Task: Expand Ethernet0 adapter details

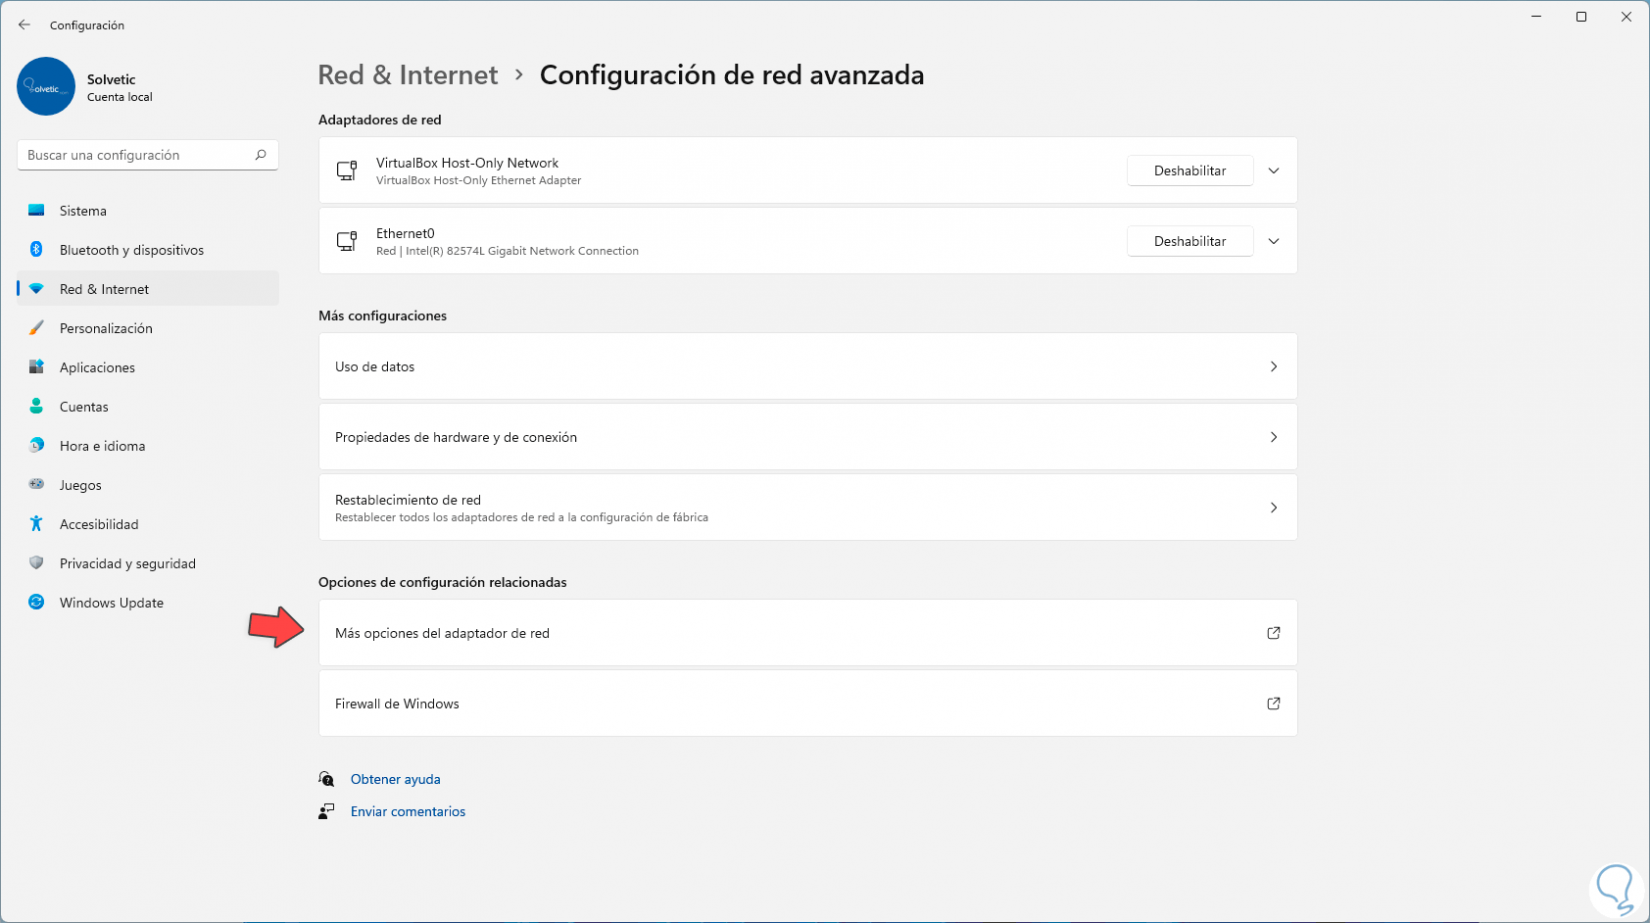Action: (x=1273, y=241)
